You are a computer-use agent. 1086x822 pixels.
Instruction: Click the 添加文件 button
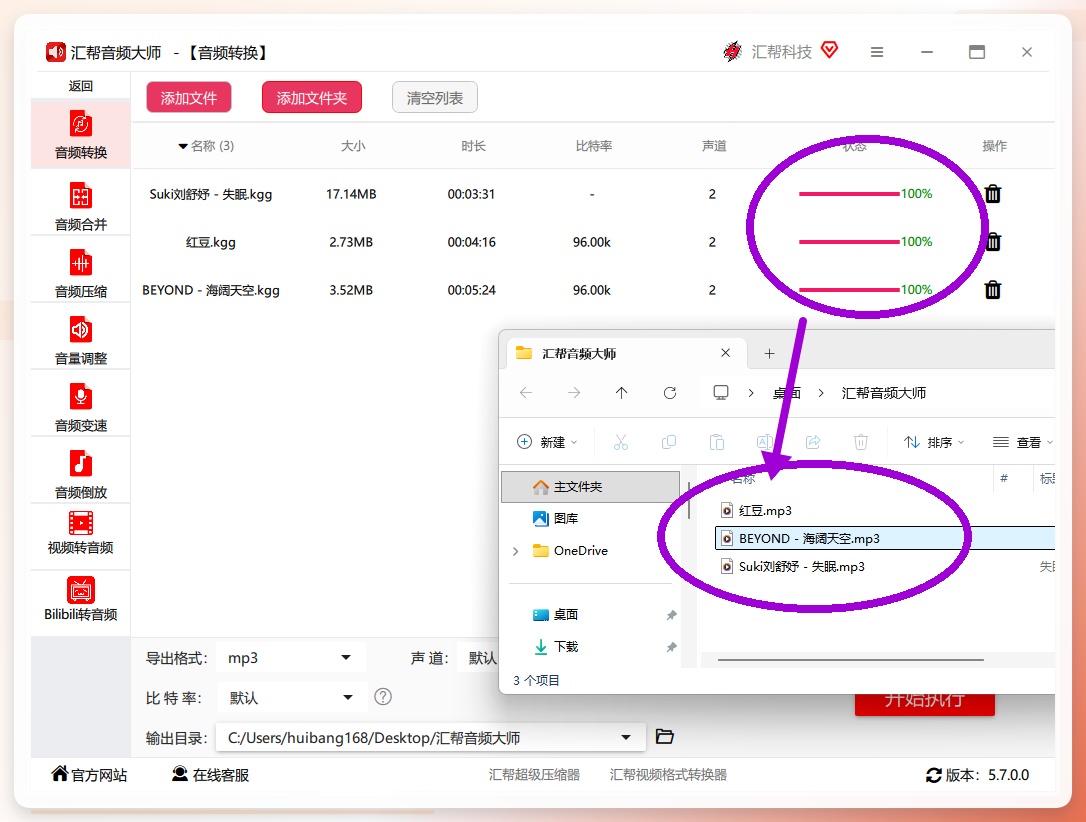pyautogui.click(x=189, y=98)
